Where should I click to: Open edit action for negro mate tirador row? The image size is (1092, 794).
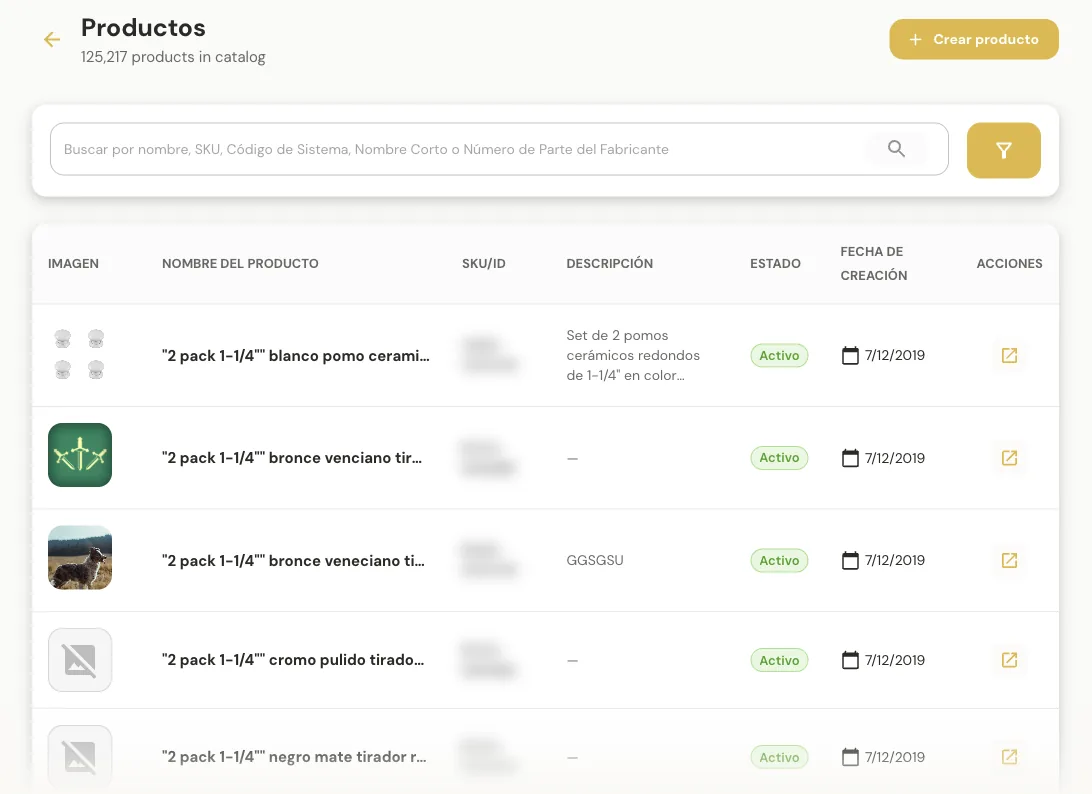point(1009,756)
